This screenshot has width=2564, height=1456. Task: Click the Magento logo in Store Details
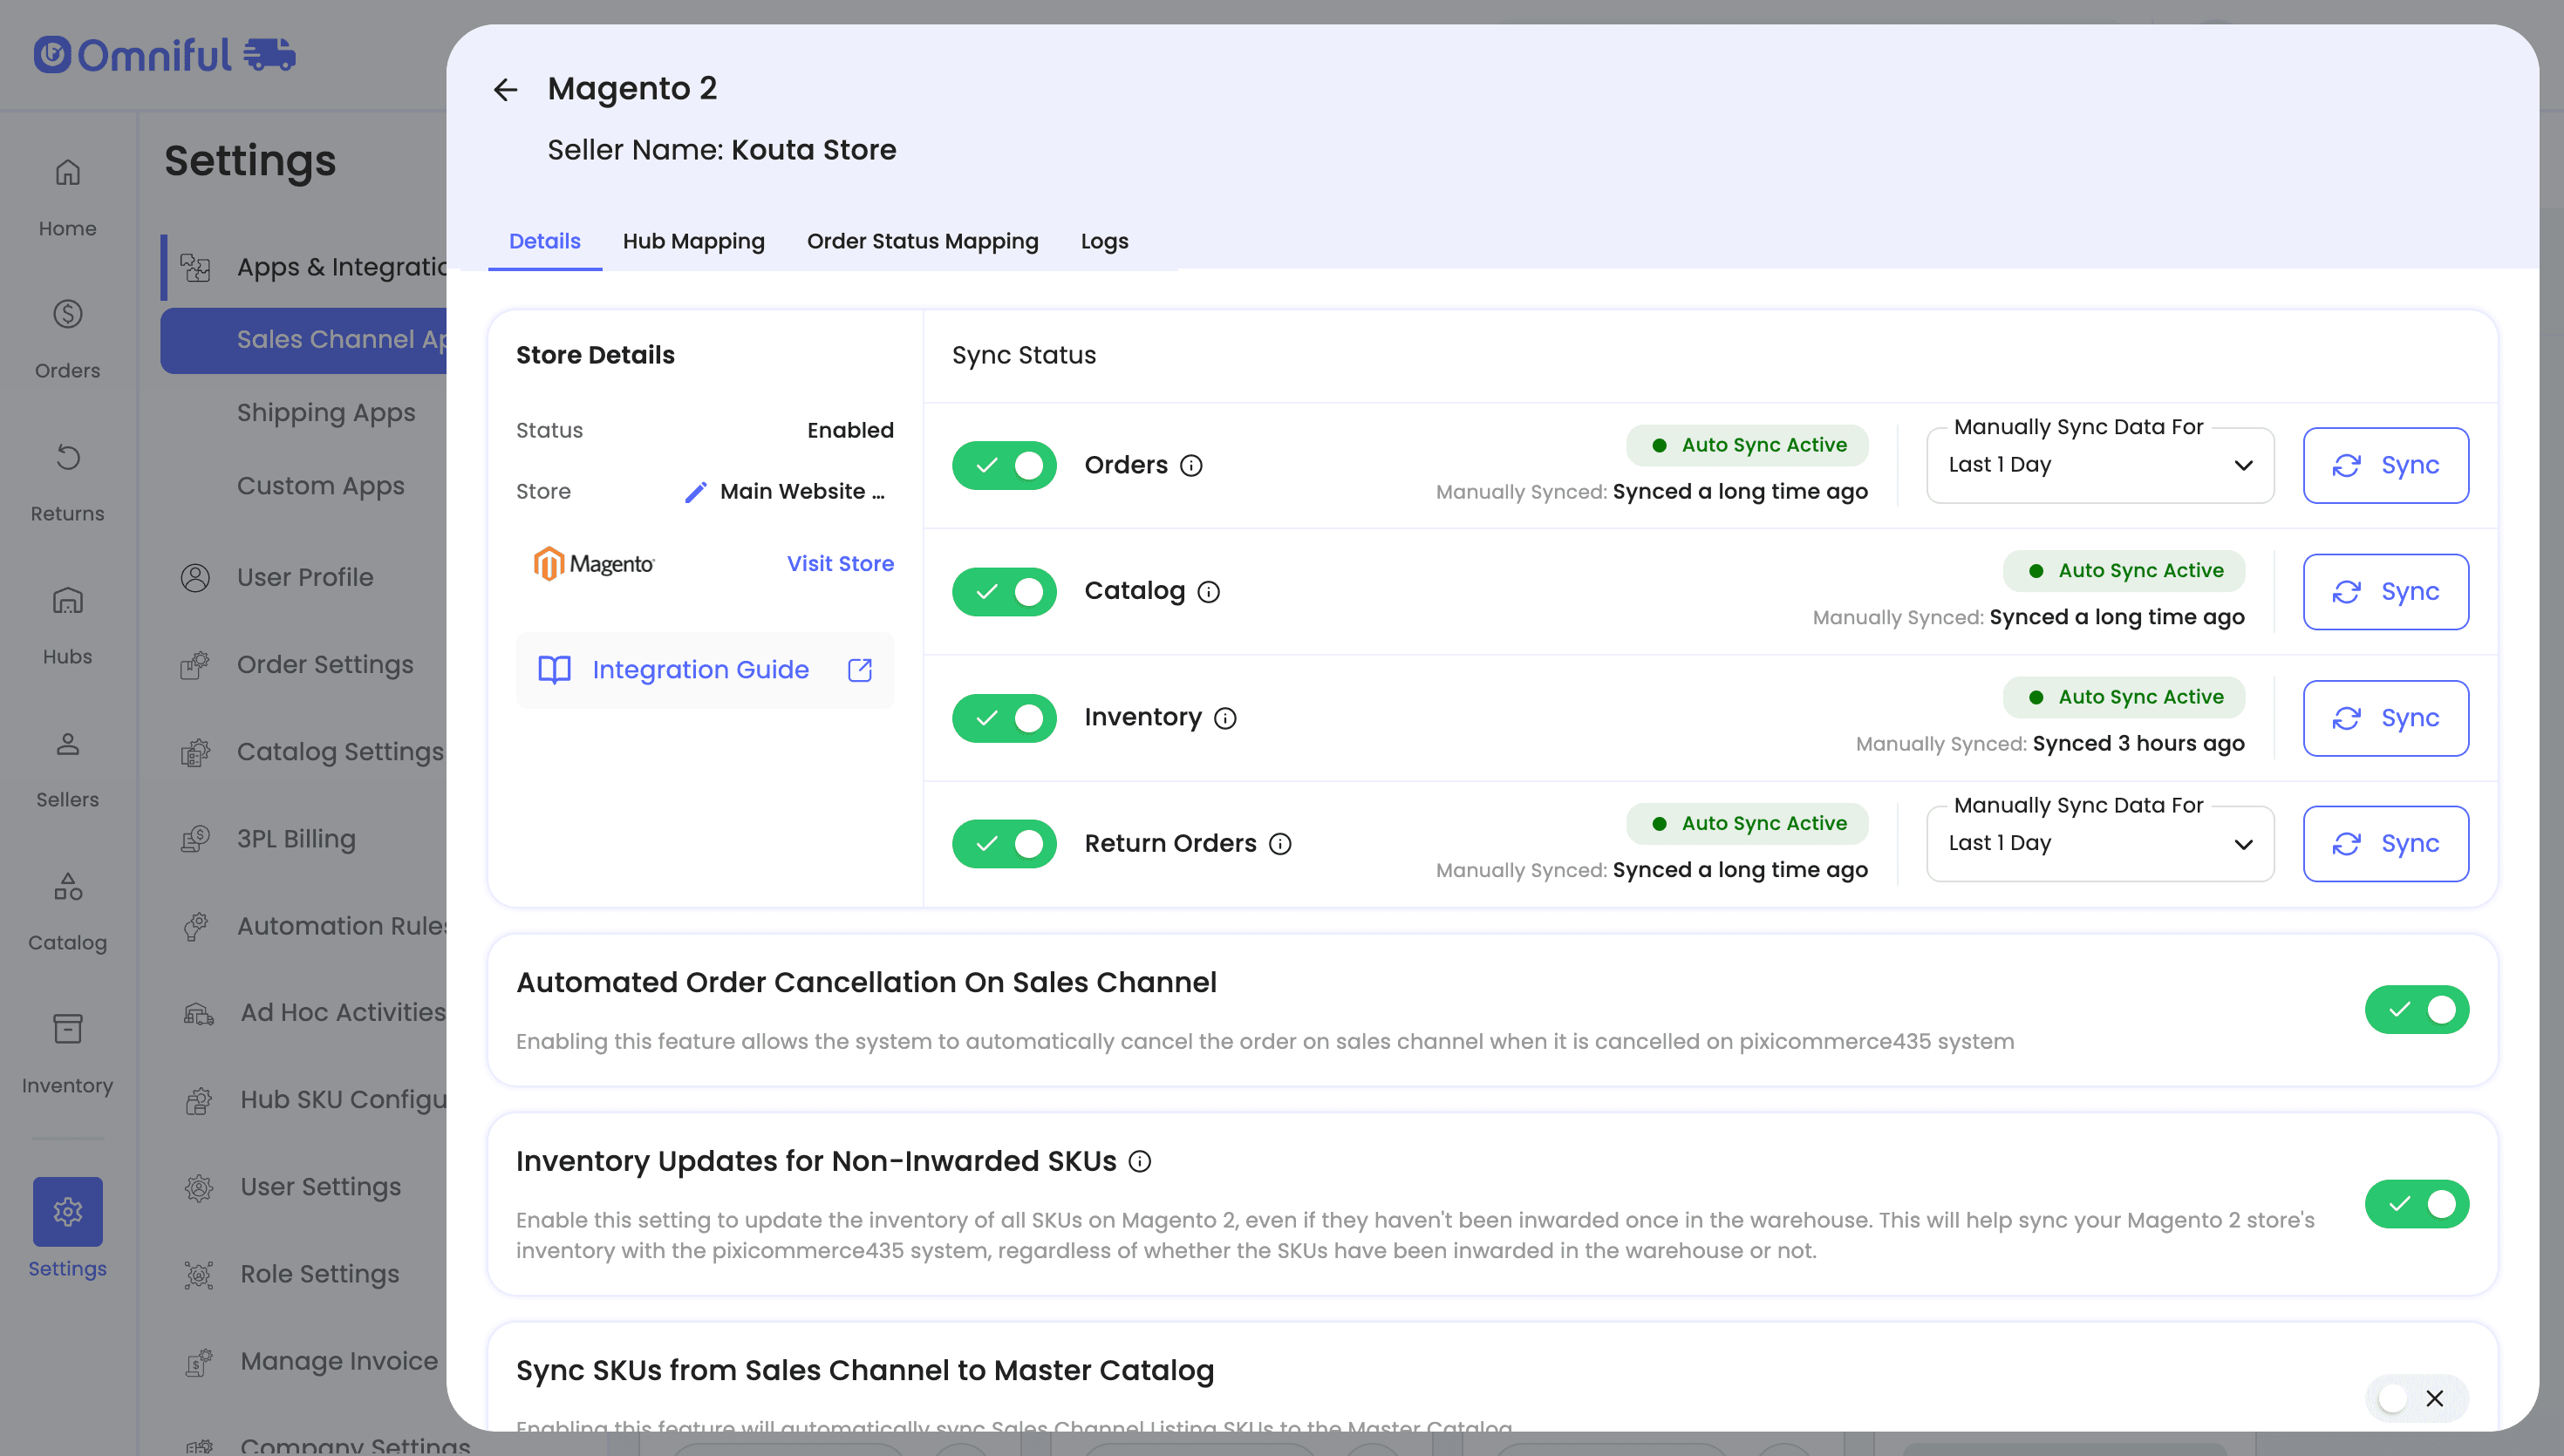594,564
